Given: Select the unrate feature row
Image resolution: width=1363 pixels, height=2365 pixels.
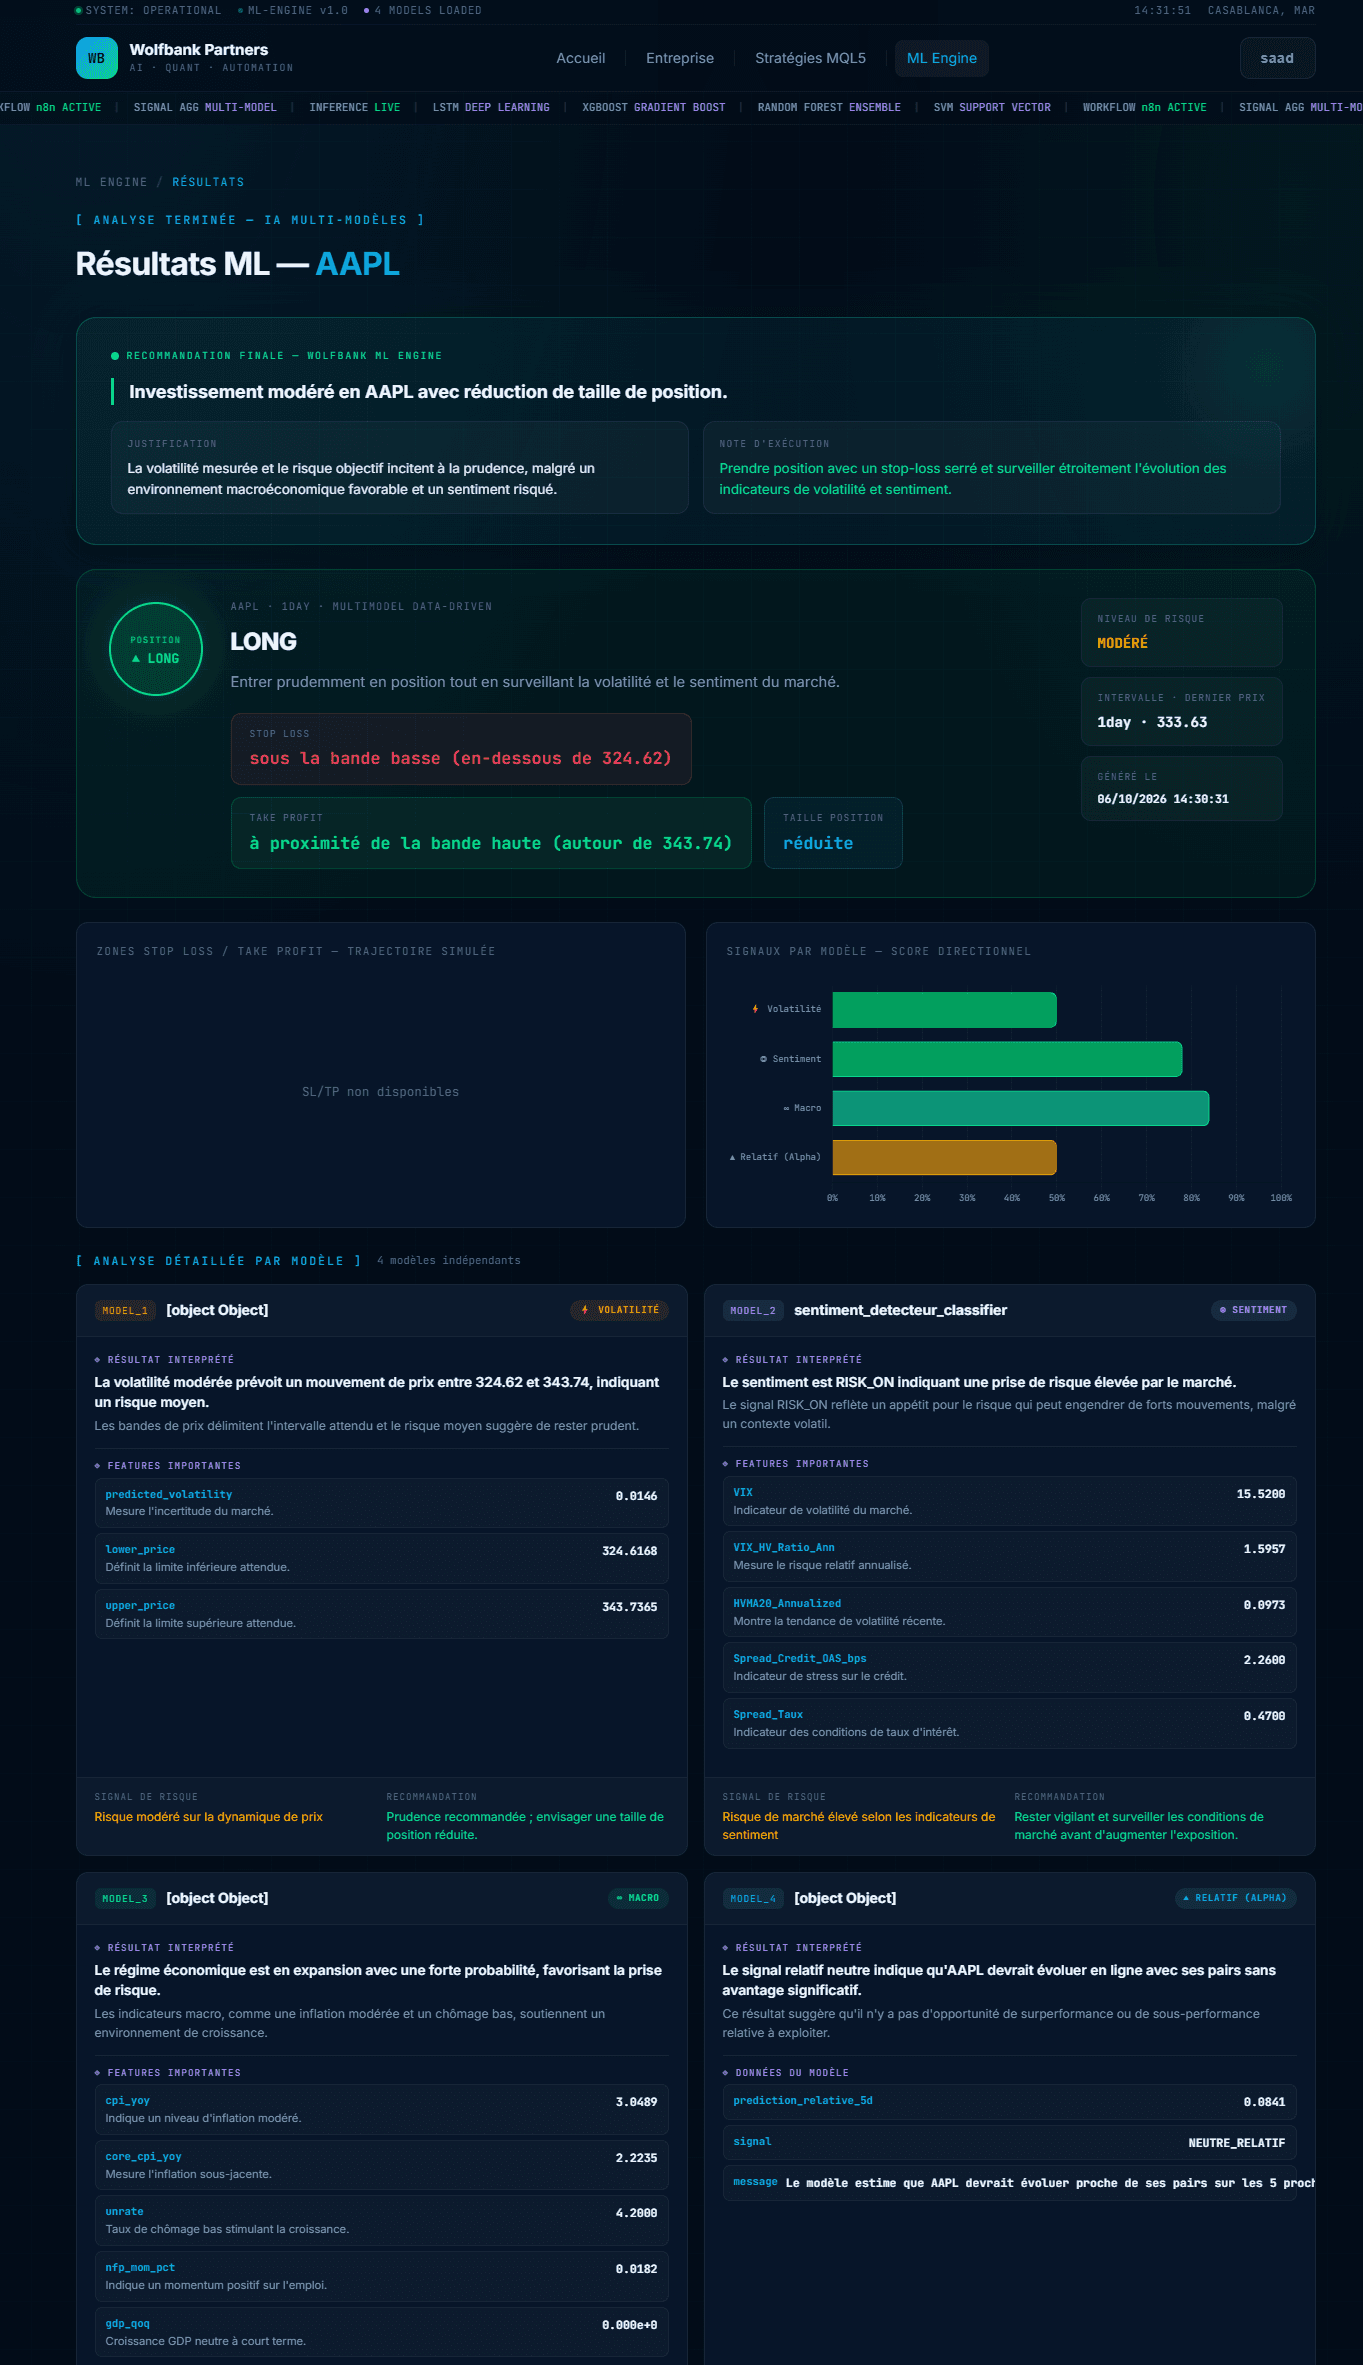Looking at the screenshot, I should [382, 2220].
